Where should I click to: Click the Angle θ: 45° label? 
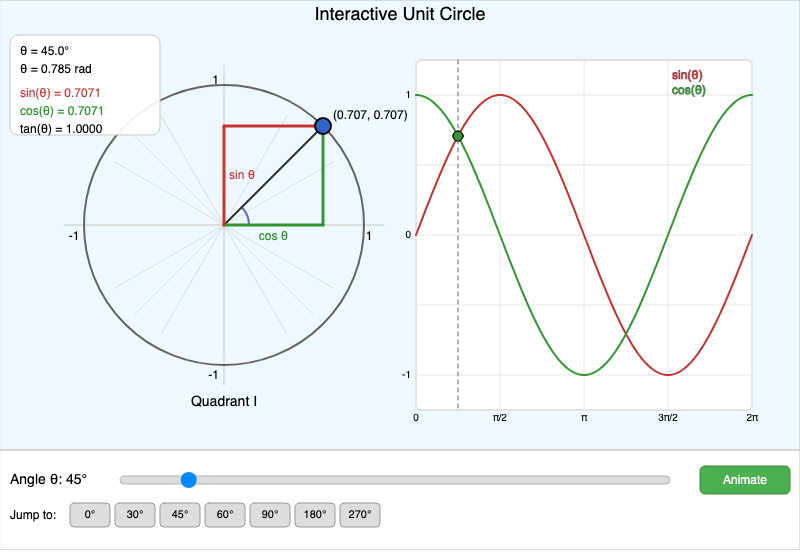tap(48, 479)
